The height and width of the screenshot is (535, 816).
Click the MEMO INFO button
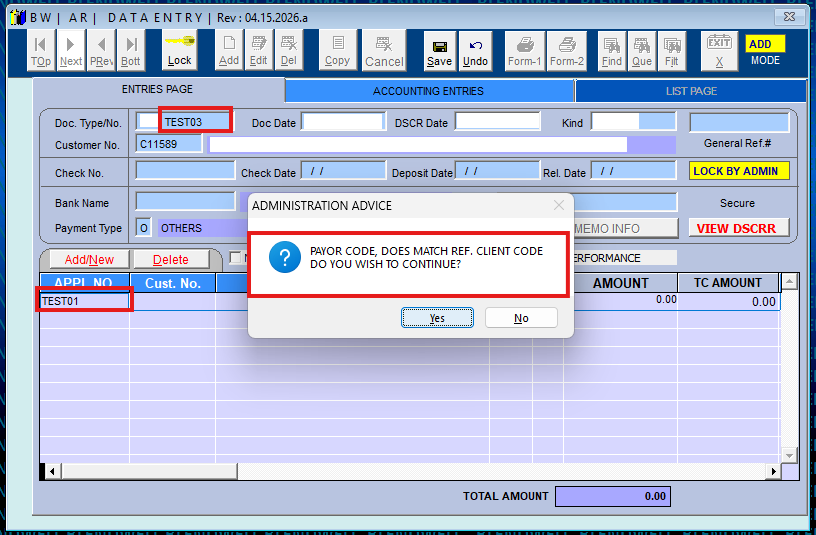[624, 228]
